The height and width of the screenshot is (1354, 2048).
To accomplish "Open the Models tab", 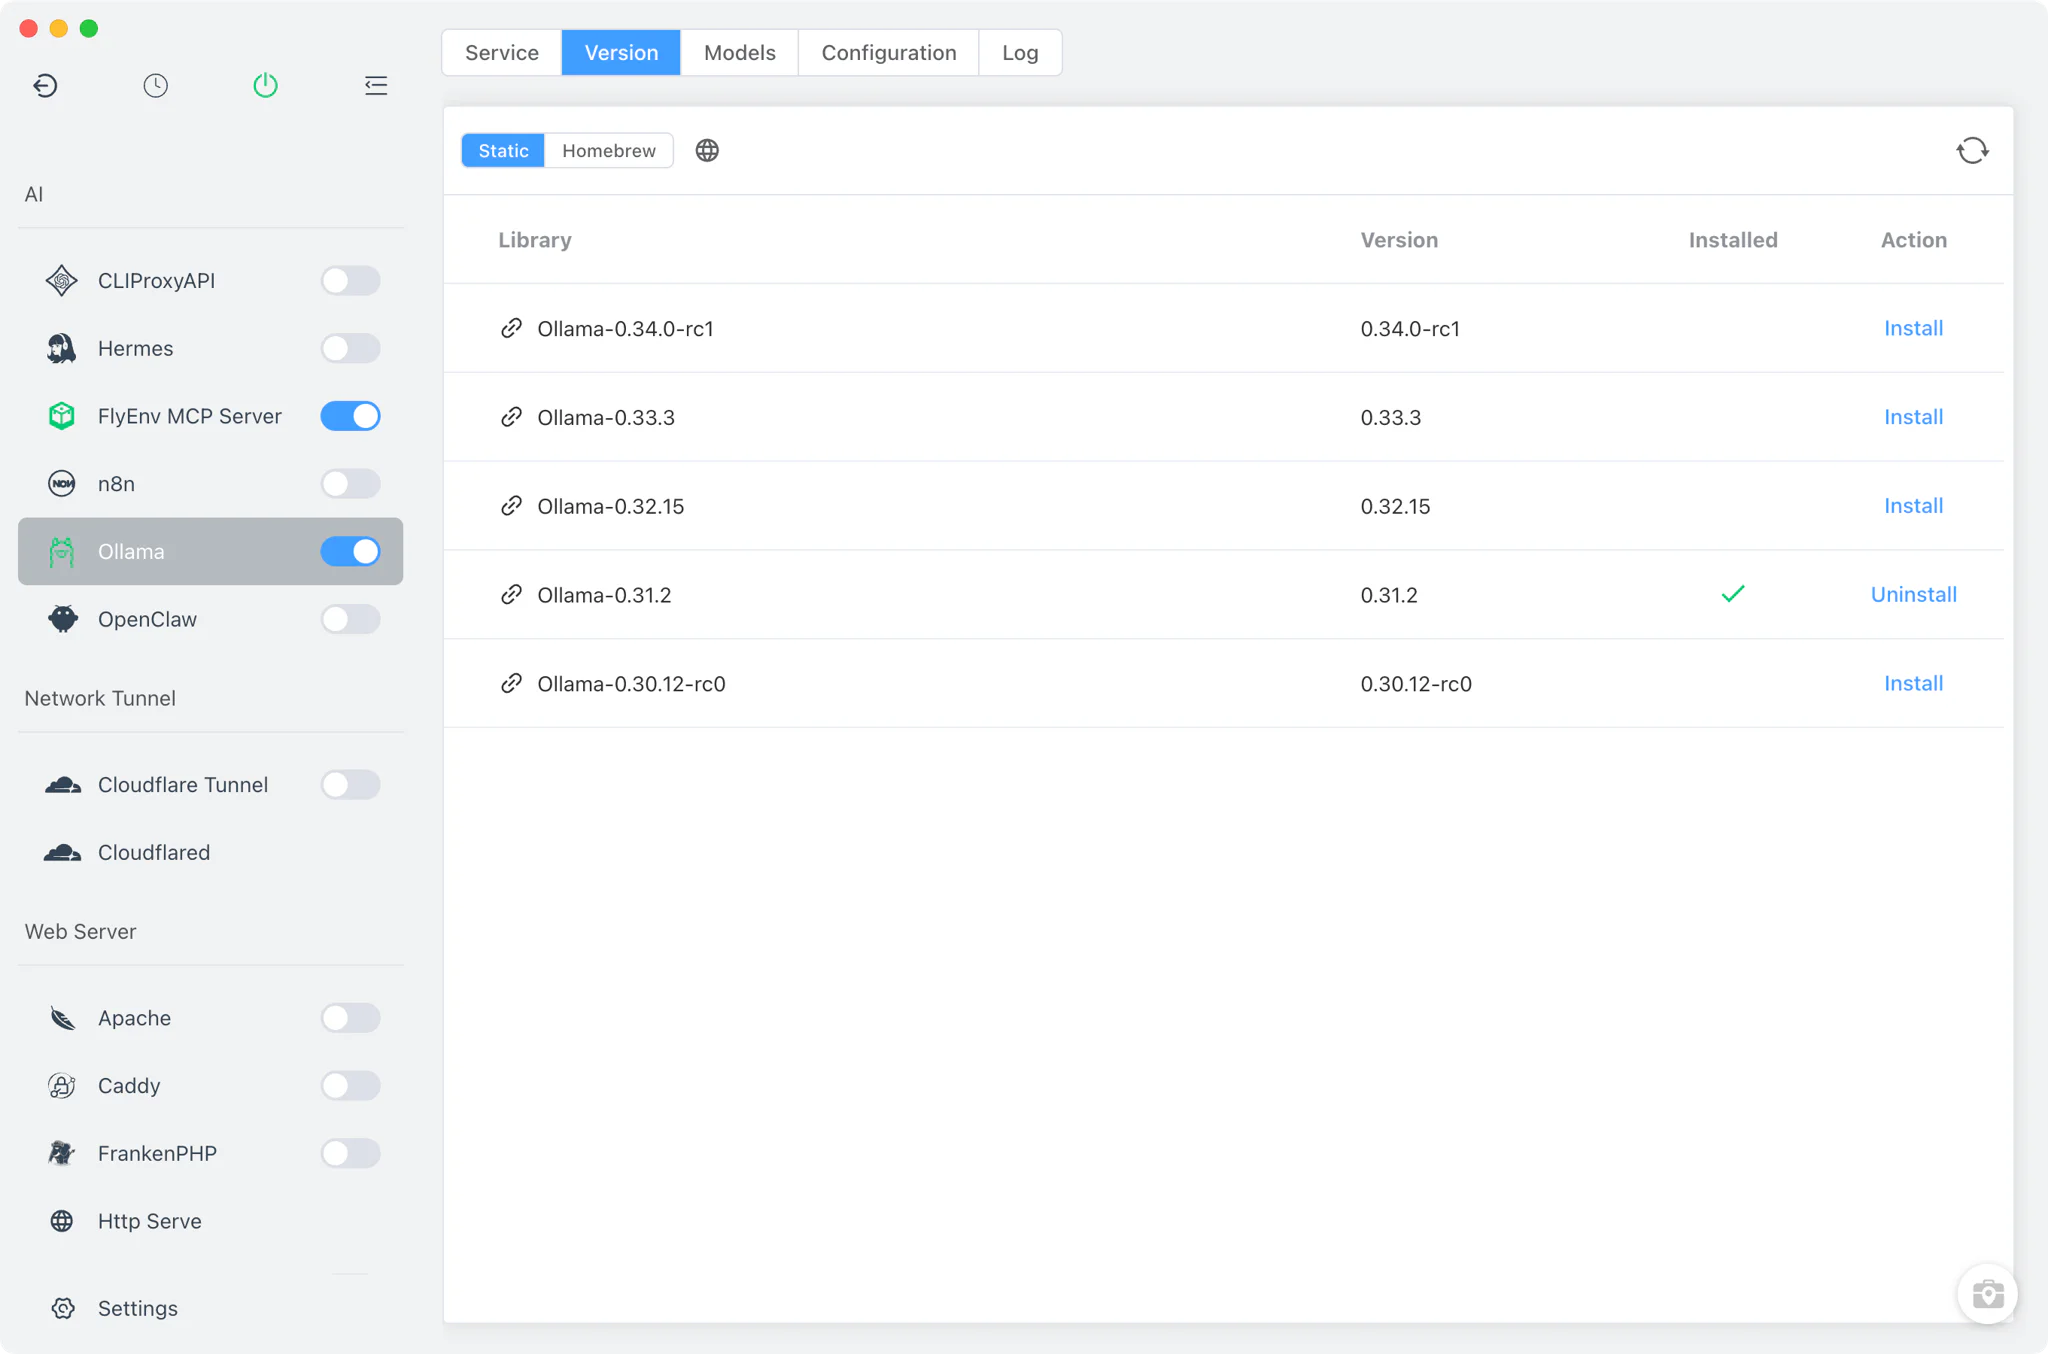I will click(x=740, y=53).
